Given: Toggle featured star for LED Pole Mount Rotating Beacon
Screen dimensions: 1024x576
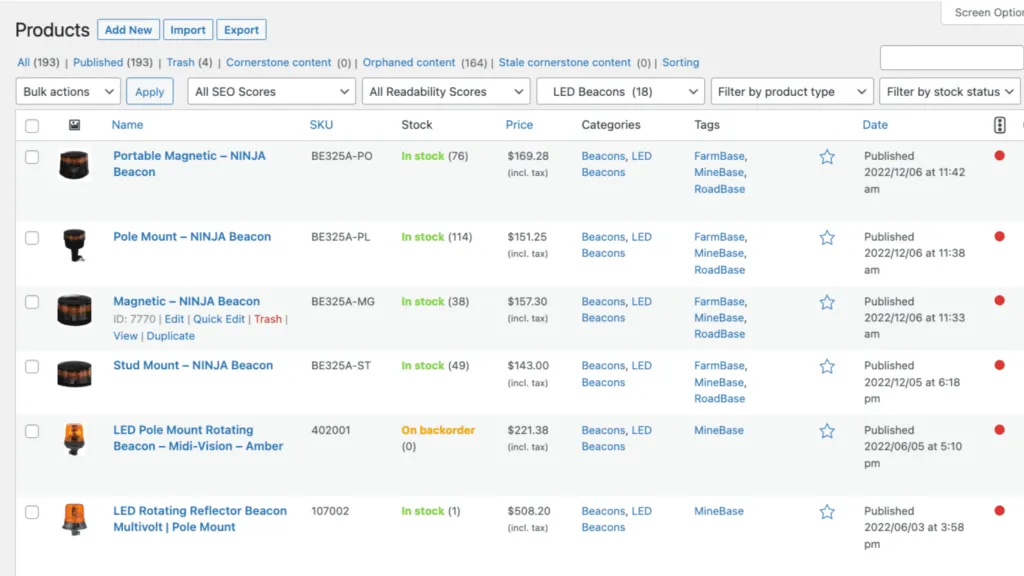Looking at the screenshot, I should pyautogui.click(x=827, y=431).
